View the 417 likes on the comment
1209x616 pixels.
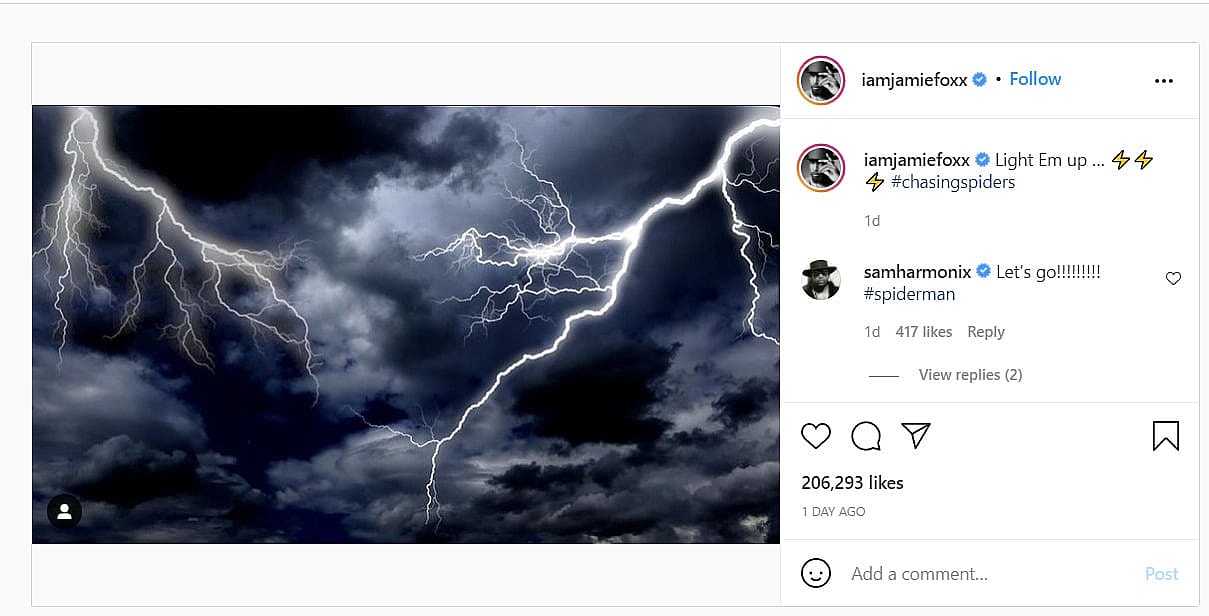(x=923, y=332)
